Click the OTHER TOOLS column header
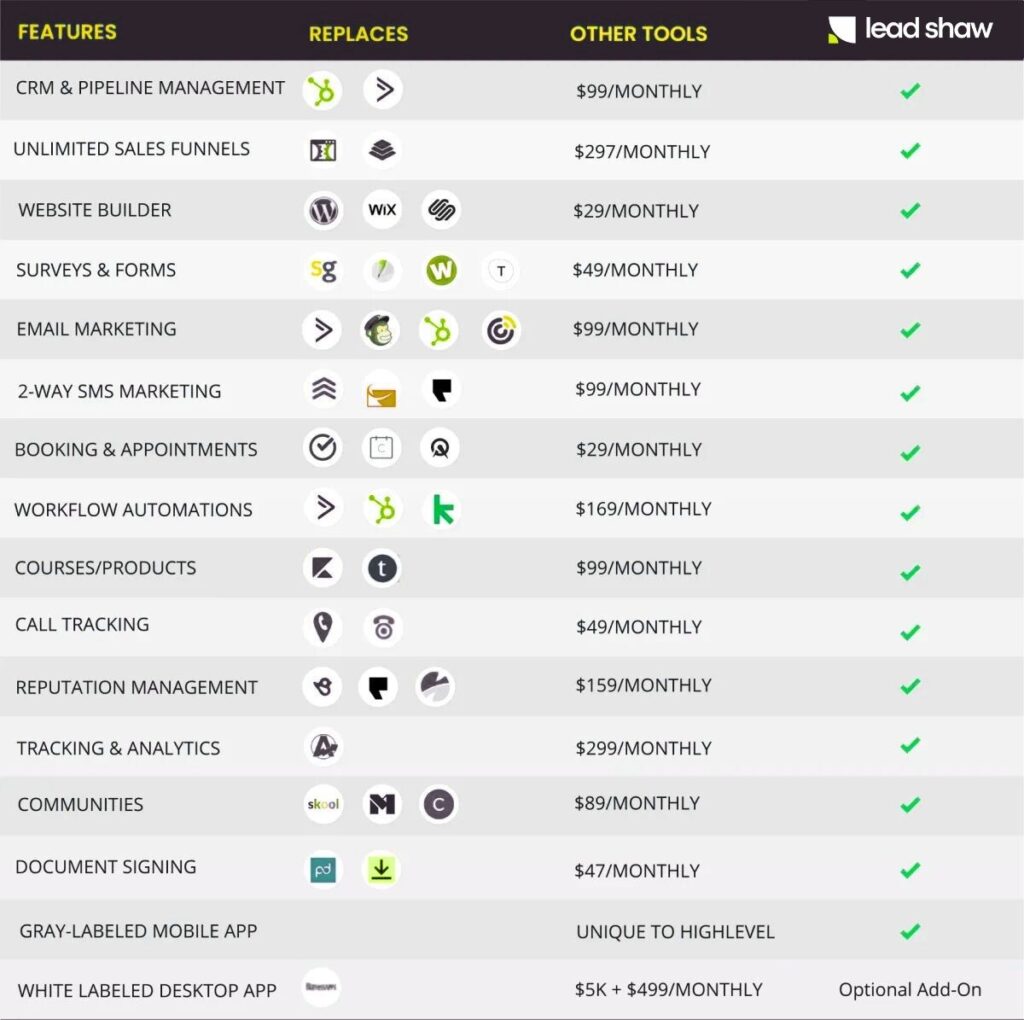The height and width of the screenshot is (1020, 1024). 639,34
